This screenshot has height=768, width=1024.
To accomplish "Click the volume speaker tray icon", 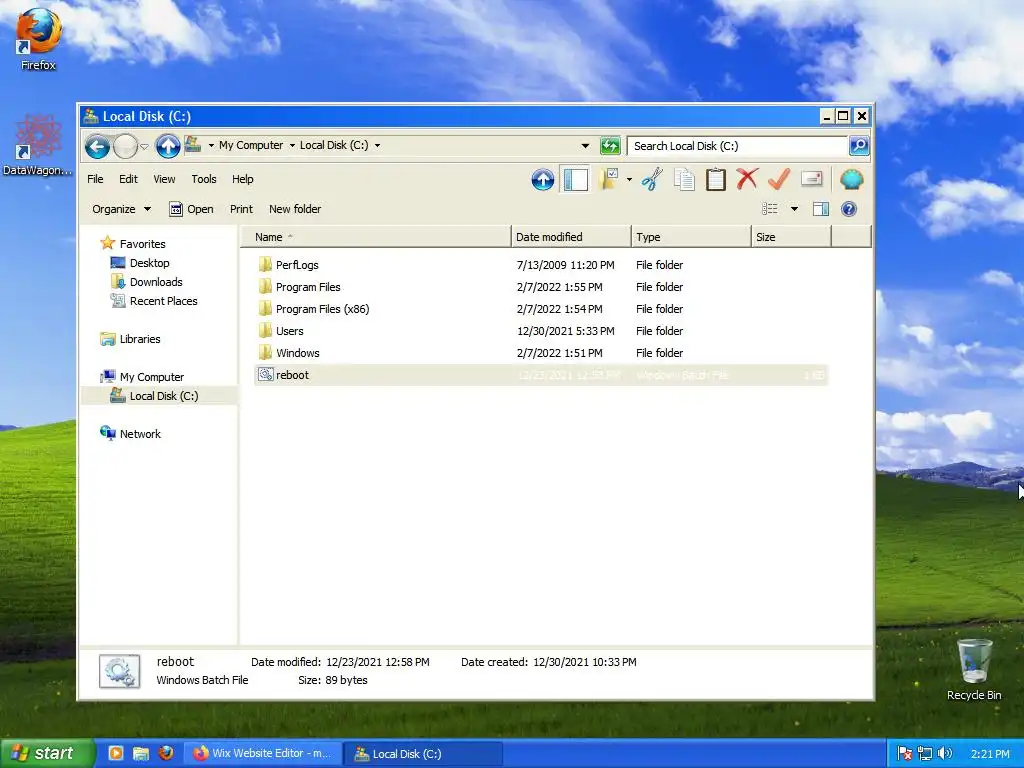I will (944, 754).
